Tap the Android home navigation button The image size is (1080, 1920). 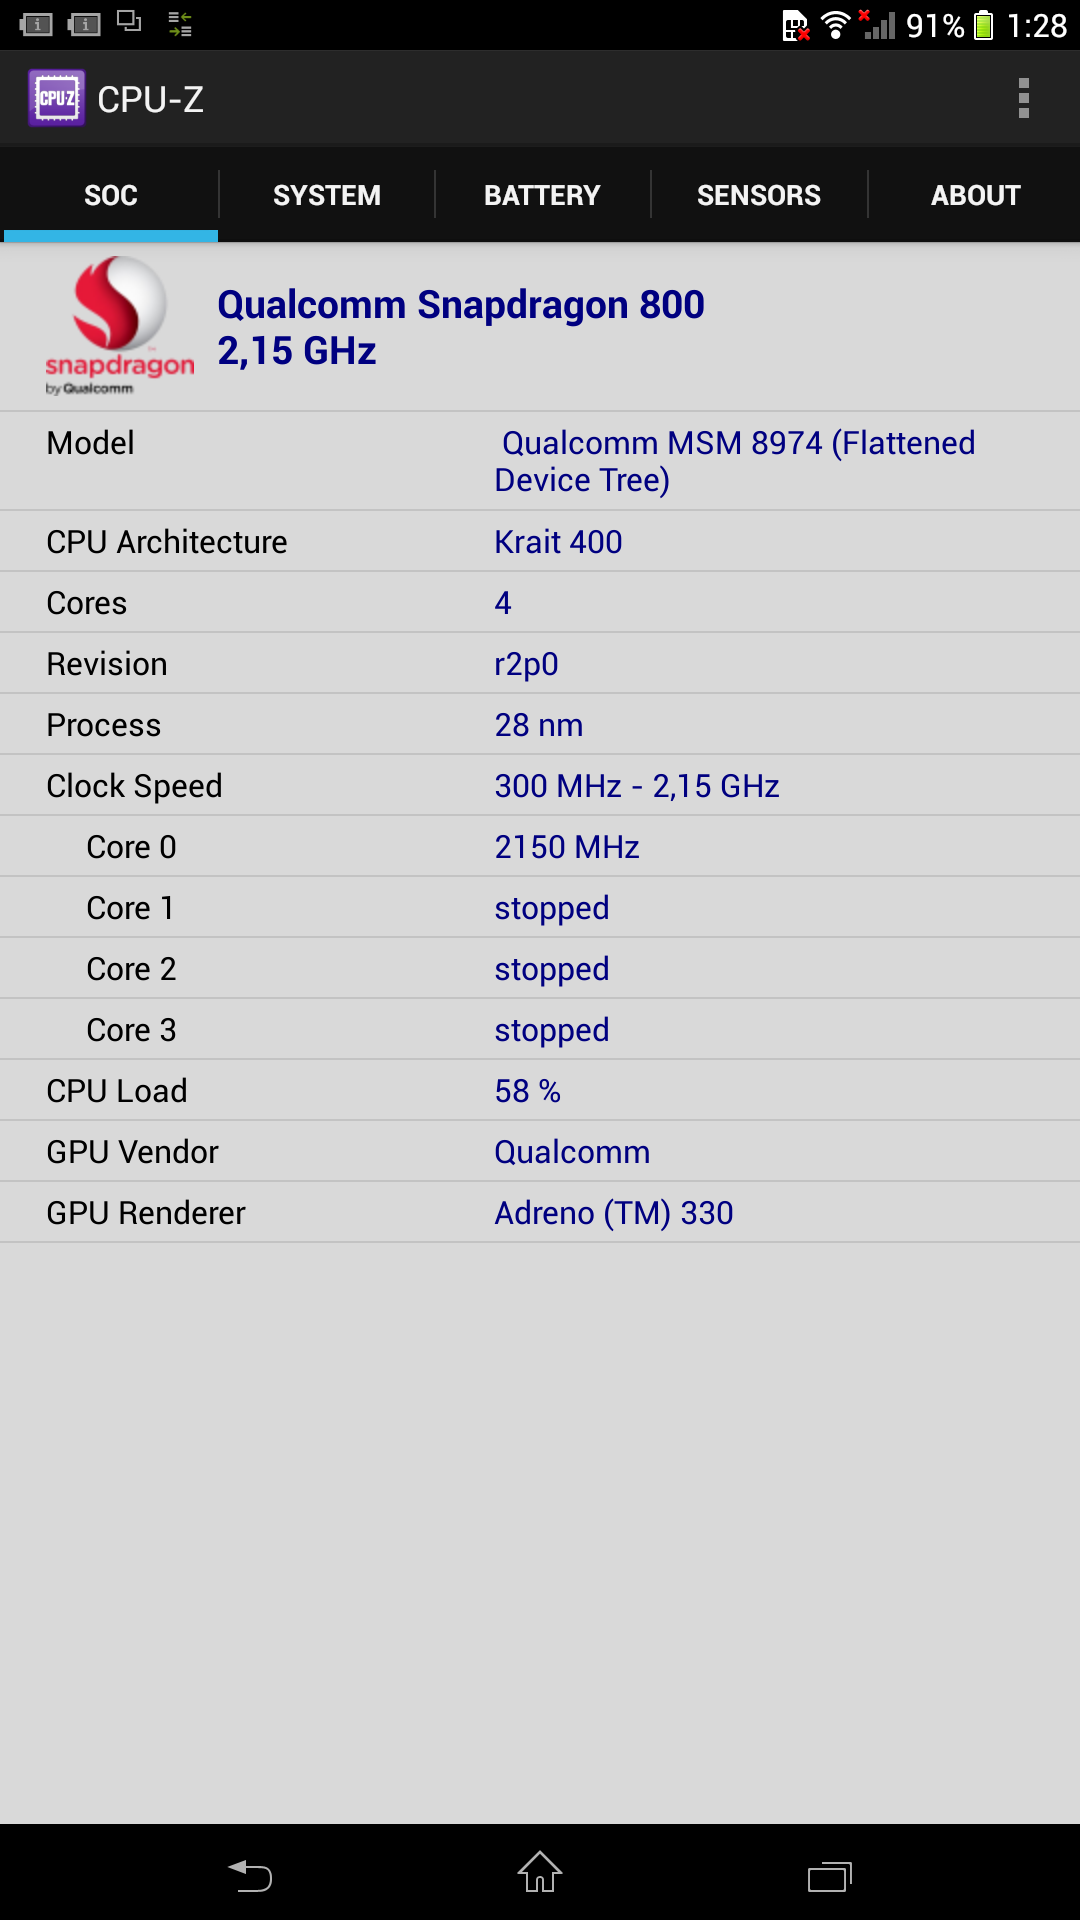(540, 1872)
